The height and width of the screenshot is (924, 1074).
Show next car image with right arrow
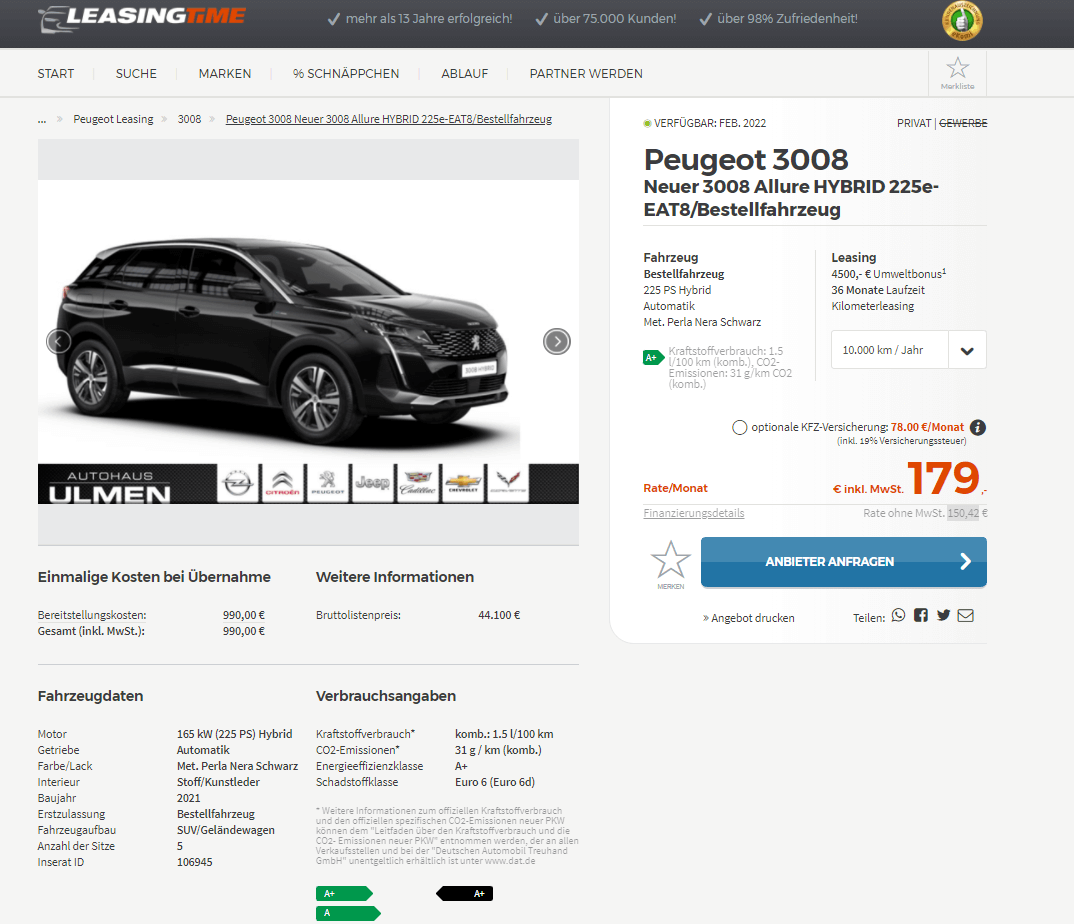pyautogui.click(x=557, y=341)
